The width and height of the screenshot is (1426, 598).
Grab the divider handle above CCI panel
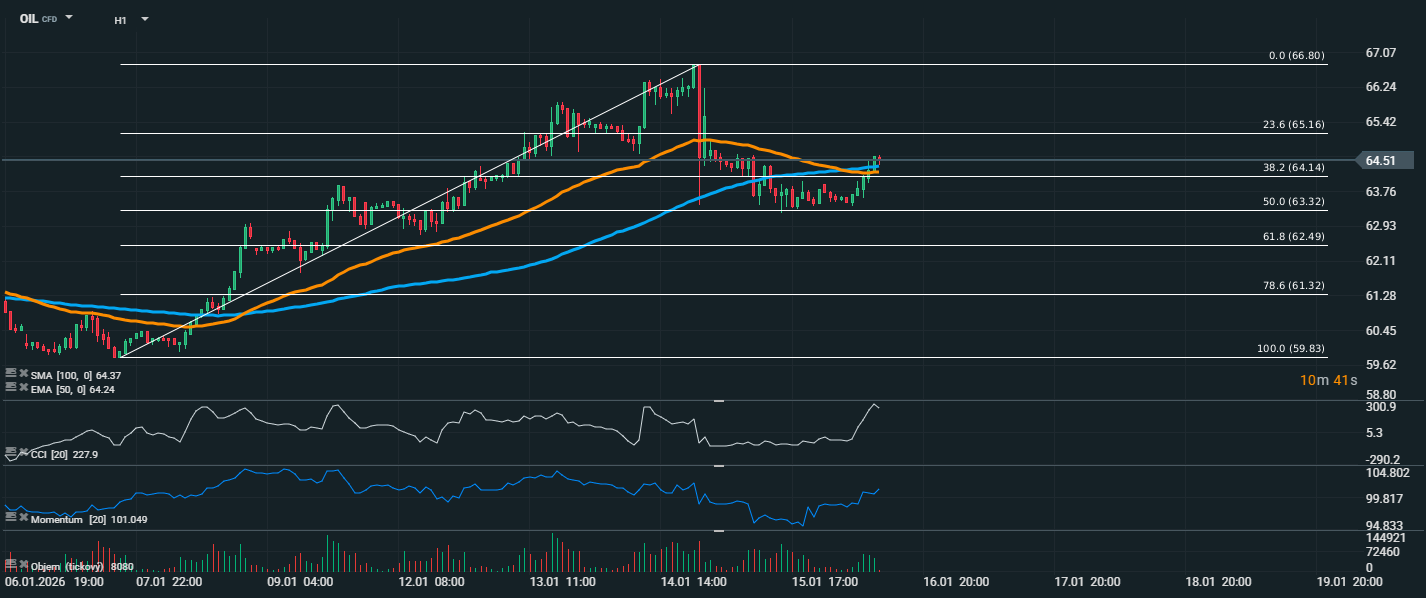pyautogui.click(x=718, y=401)
